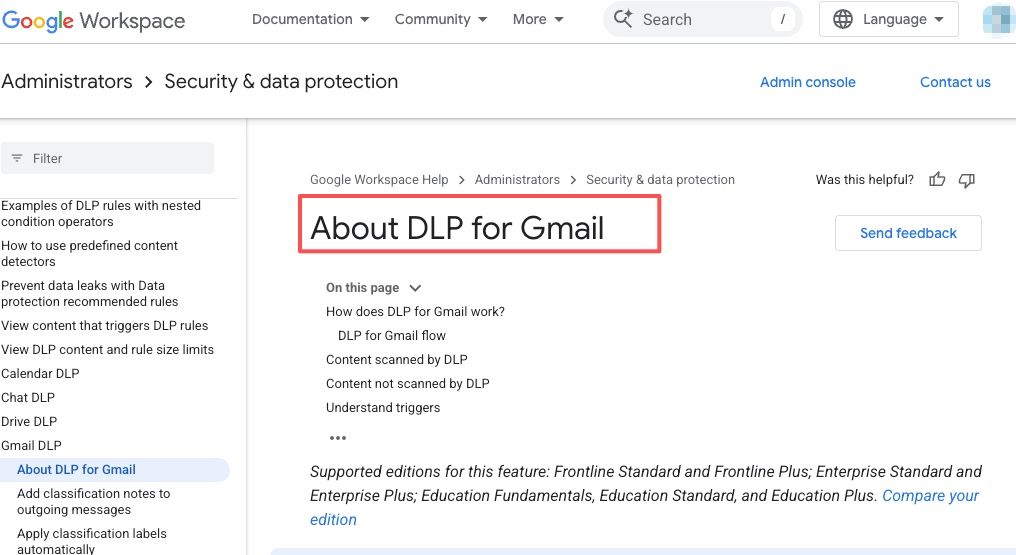Select Chat DLP in sidebar

point(28,398)
